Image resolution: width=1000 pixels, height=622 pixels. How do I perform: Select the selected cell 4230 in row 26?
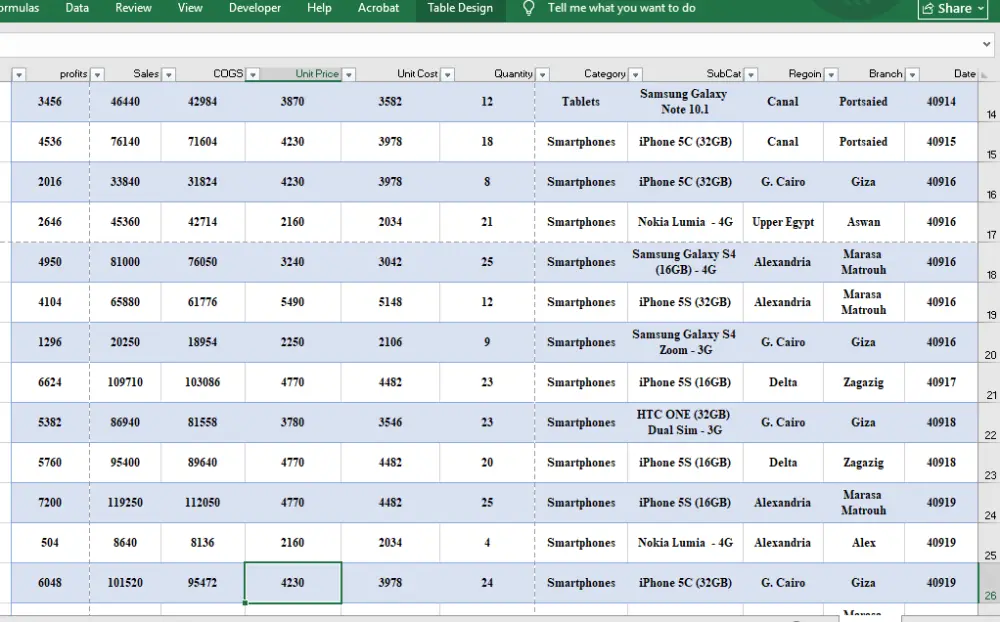coord(293,582)
